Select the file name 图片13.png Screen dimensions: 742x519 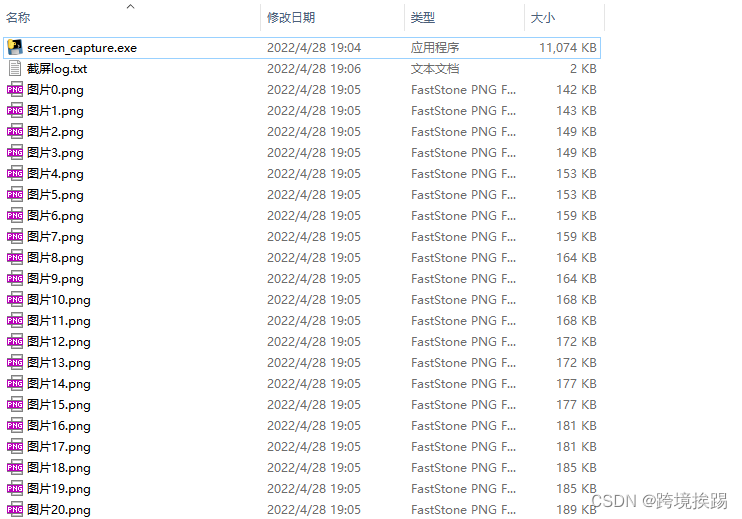coord(59,363)
